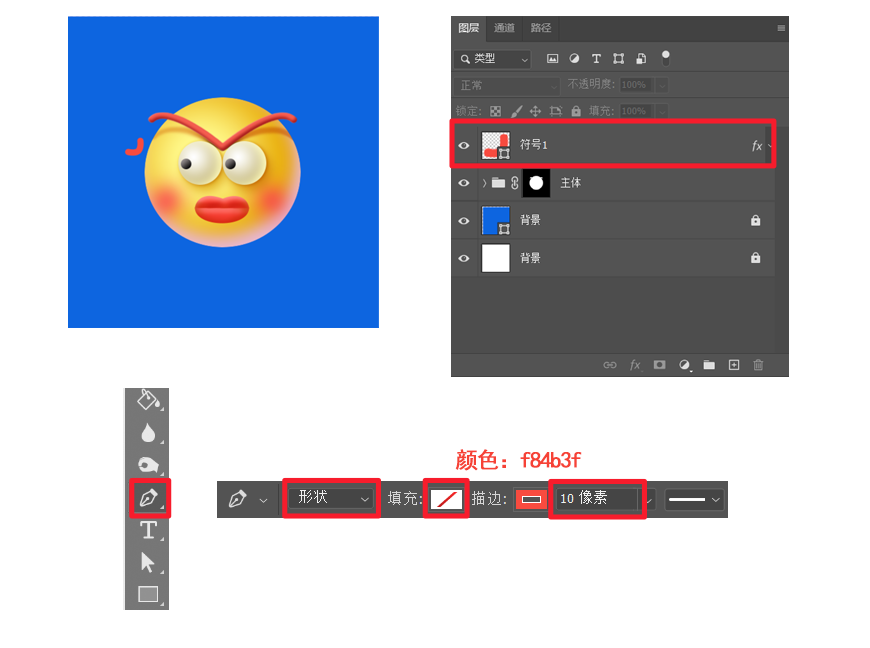870x648 pixels.
Task: Toggle visibility of the 主体 group
Action: (464, 183)
